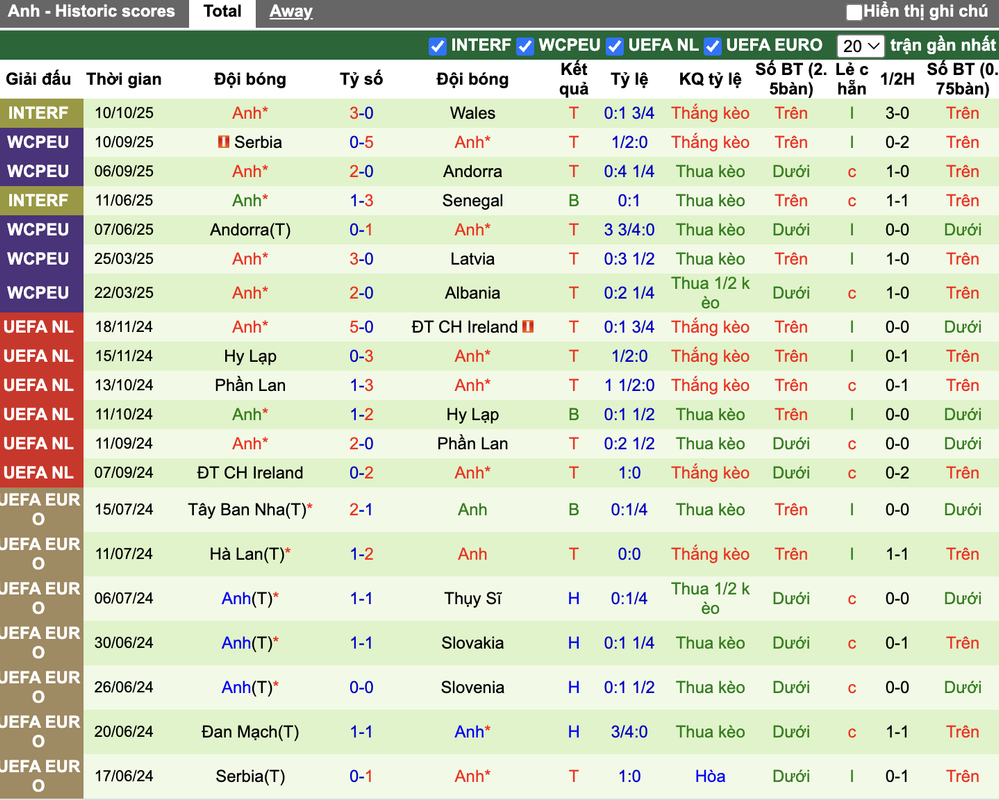This screenshot has height=800, width=999.
Task: Click the 1/2H column header
Action: [x=897, y=80]
